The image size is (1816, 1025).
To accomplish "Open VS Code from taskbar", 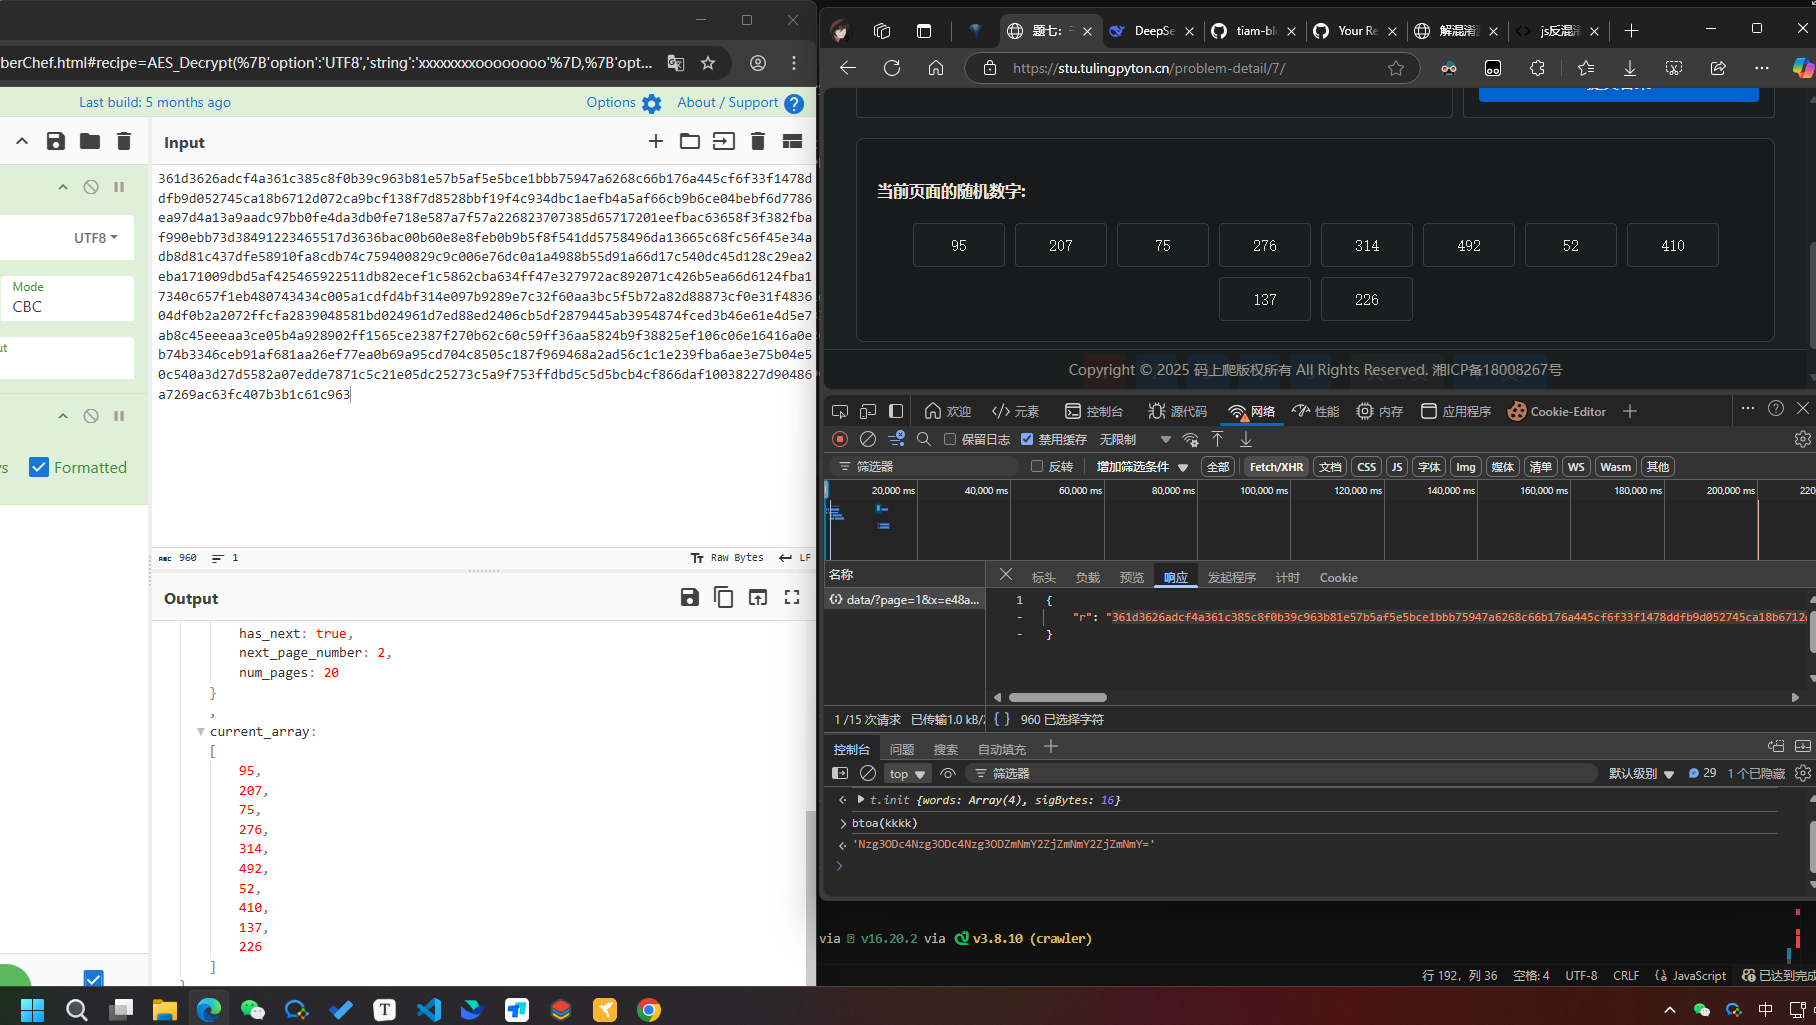I will pyautogui.click(x=428, y=1009).
